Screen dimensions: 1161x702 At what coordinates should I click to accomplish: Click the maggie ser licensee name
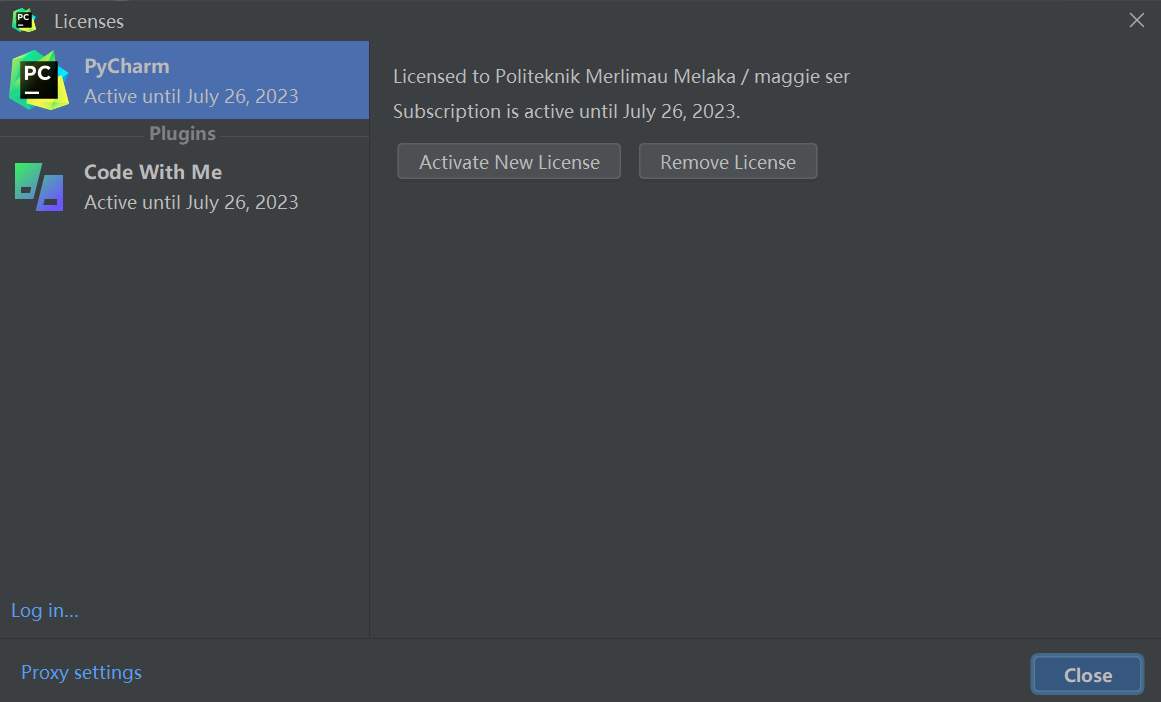click(x=802, y=76)
